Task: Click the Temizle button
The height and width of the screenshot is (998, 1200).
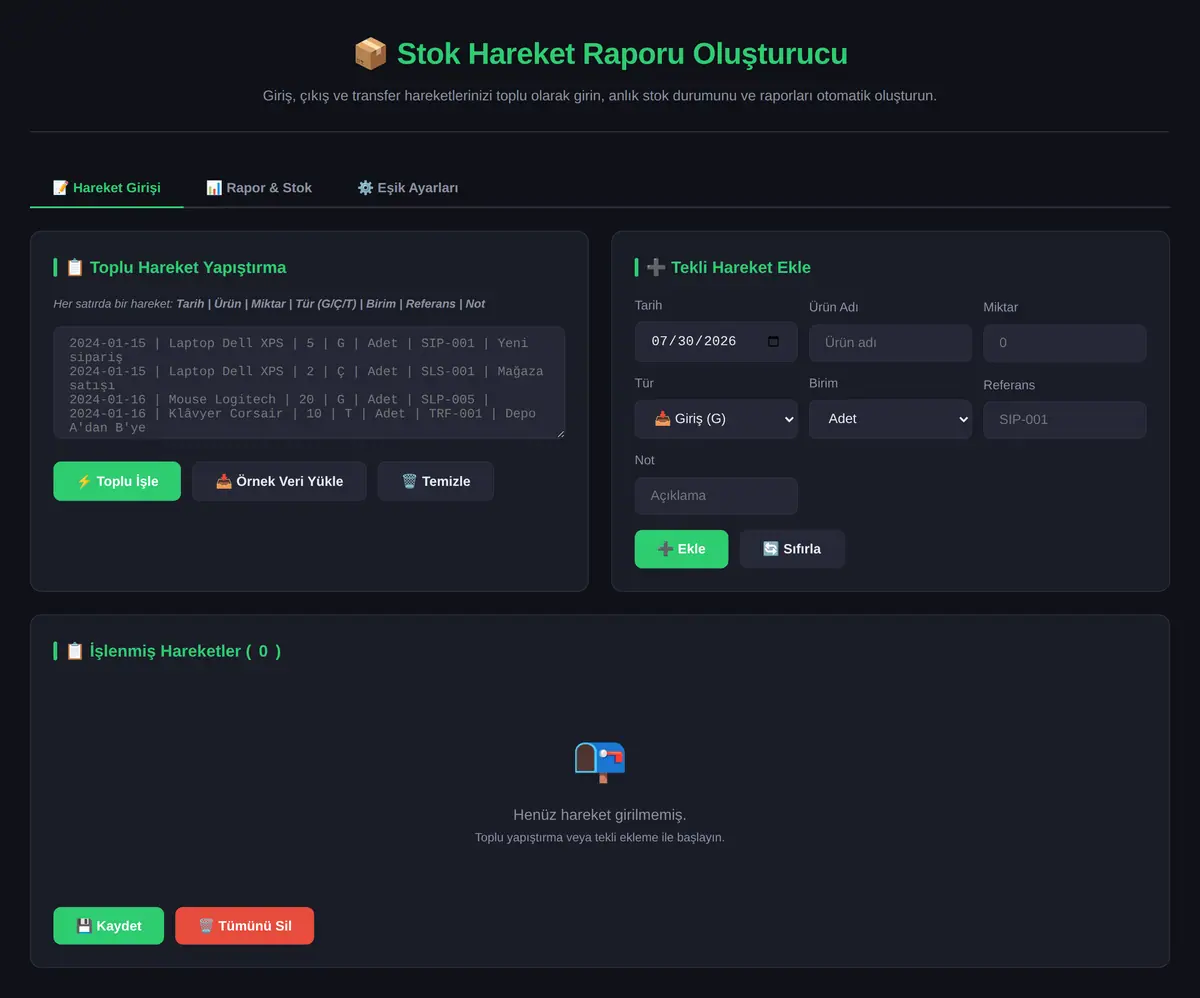Action: tap(436, 481)
